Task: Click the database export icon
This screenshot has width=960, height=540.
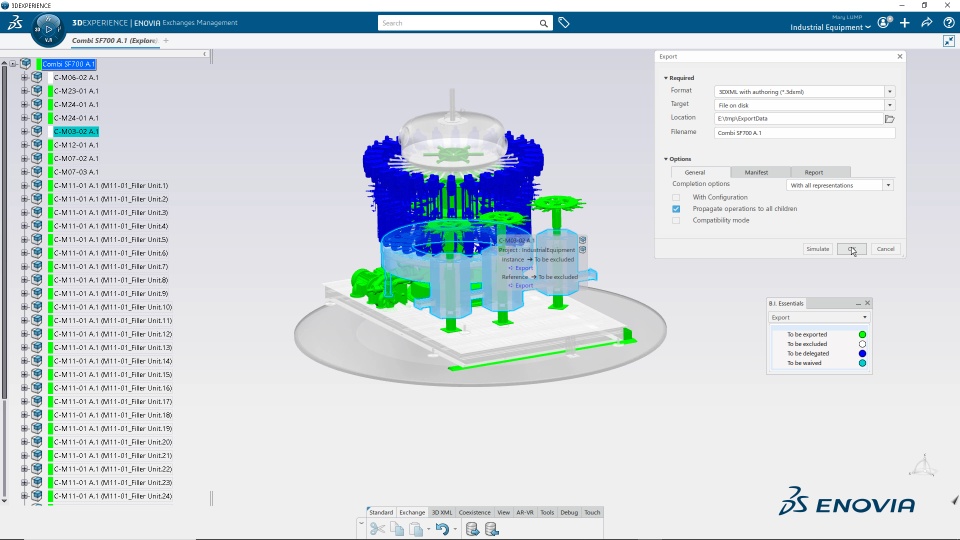Action: coord(472,528)
